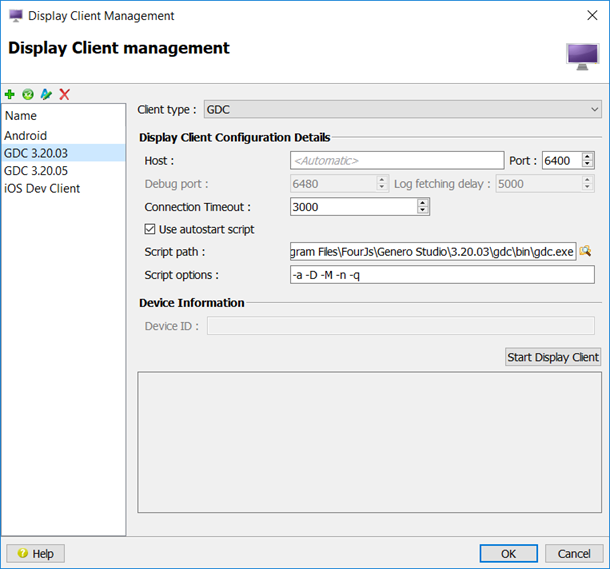Select Android in the client list
The width and height of the screenshot is (610, 569).
(26, 135)
